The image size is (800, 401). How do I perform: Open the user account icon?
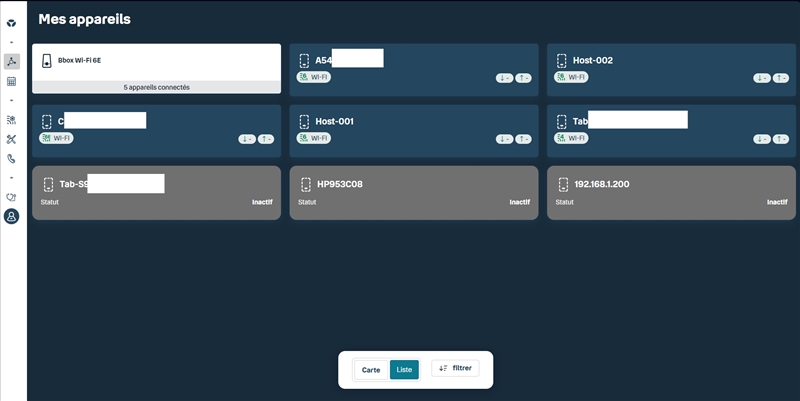(11, 216)
